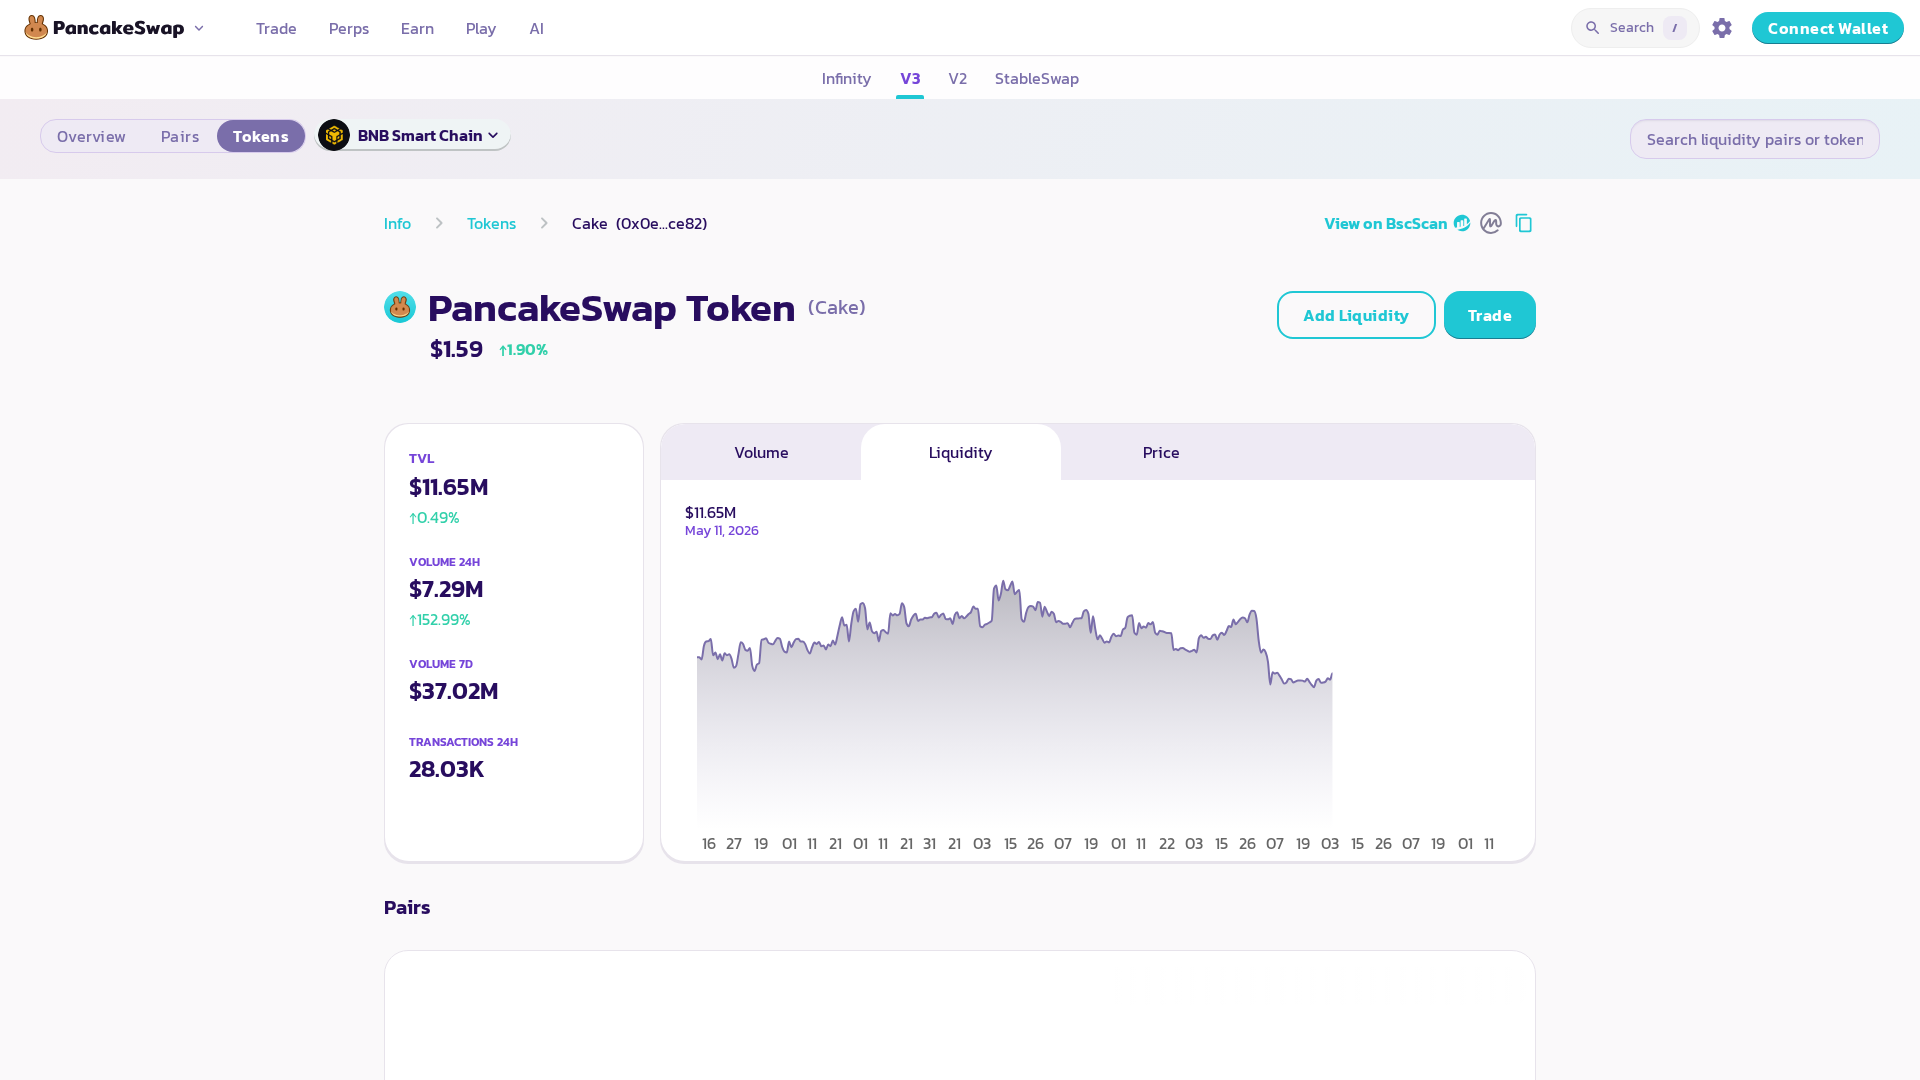
Task: Click the slash shortcut key badge in search
Action: point(1675,28)
